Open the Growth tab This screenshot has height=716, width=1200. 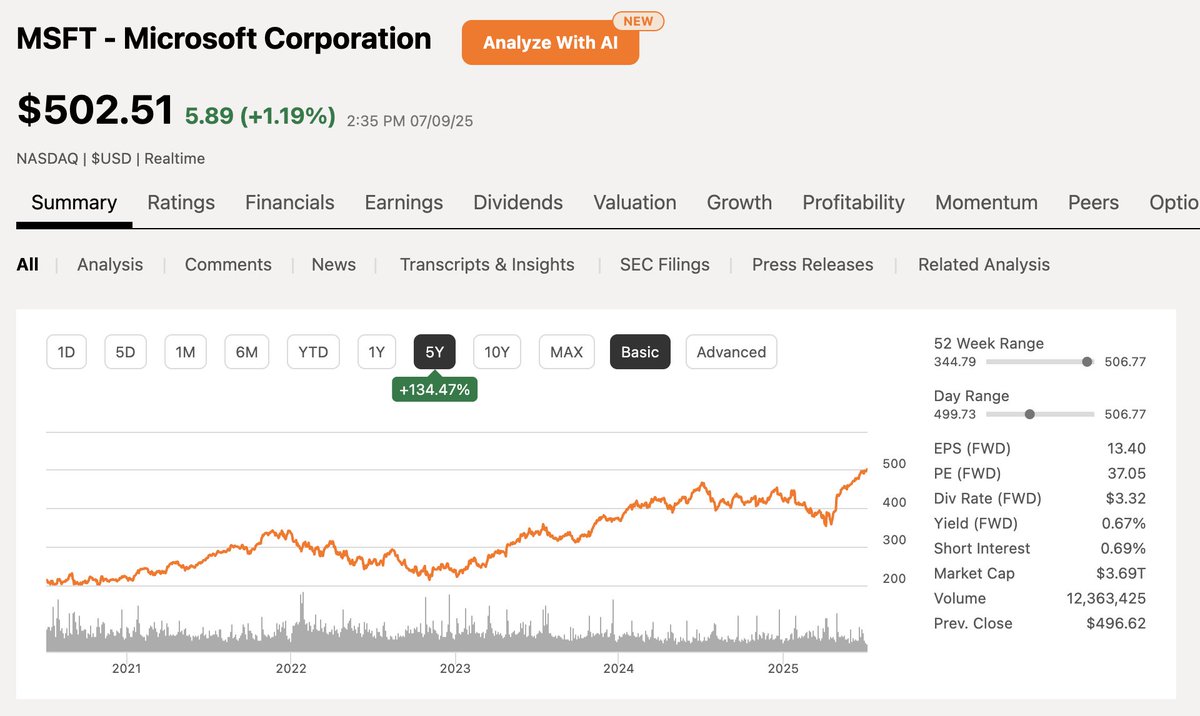pos(739,203)
